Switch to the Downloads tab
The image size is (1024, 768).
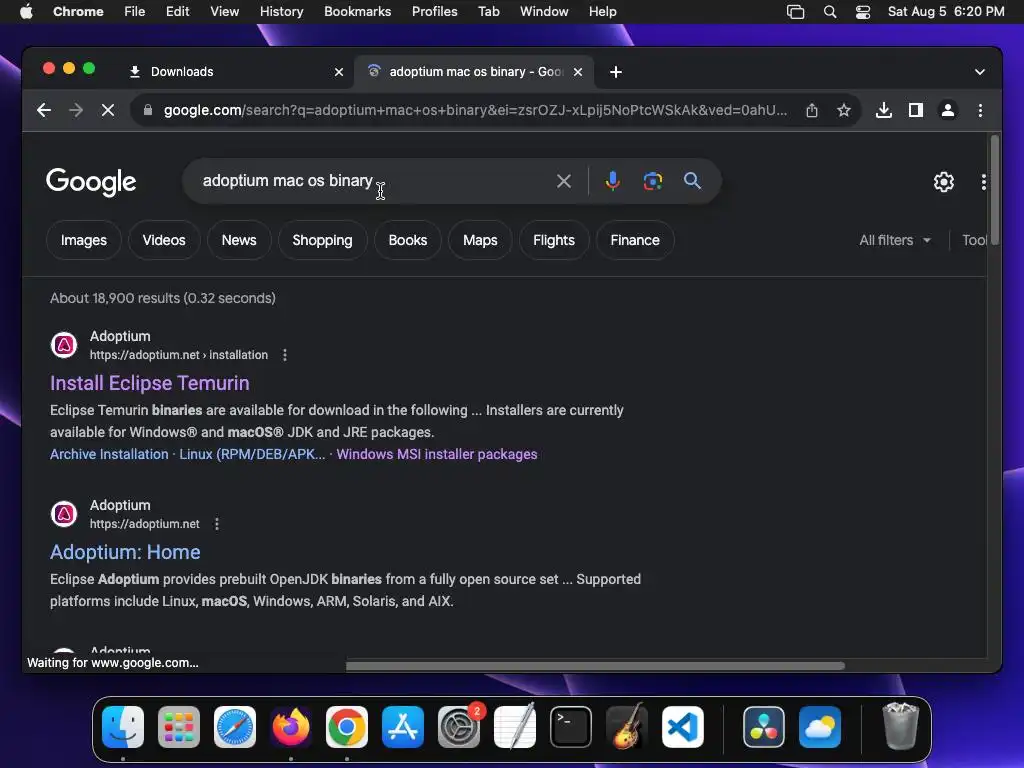pos(235,72)
